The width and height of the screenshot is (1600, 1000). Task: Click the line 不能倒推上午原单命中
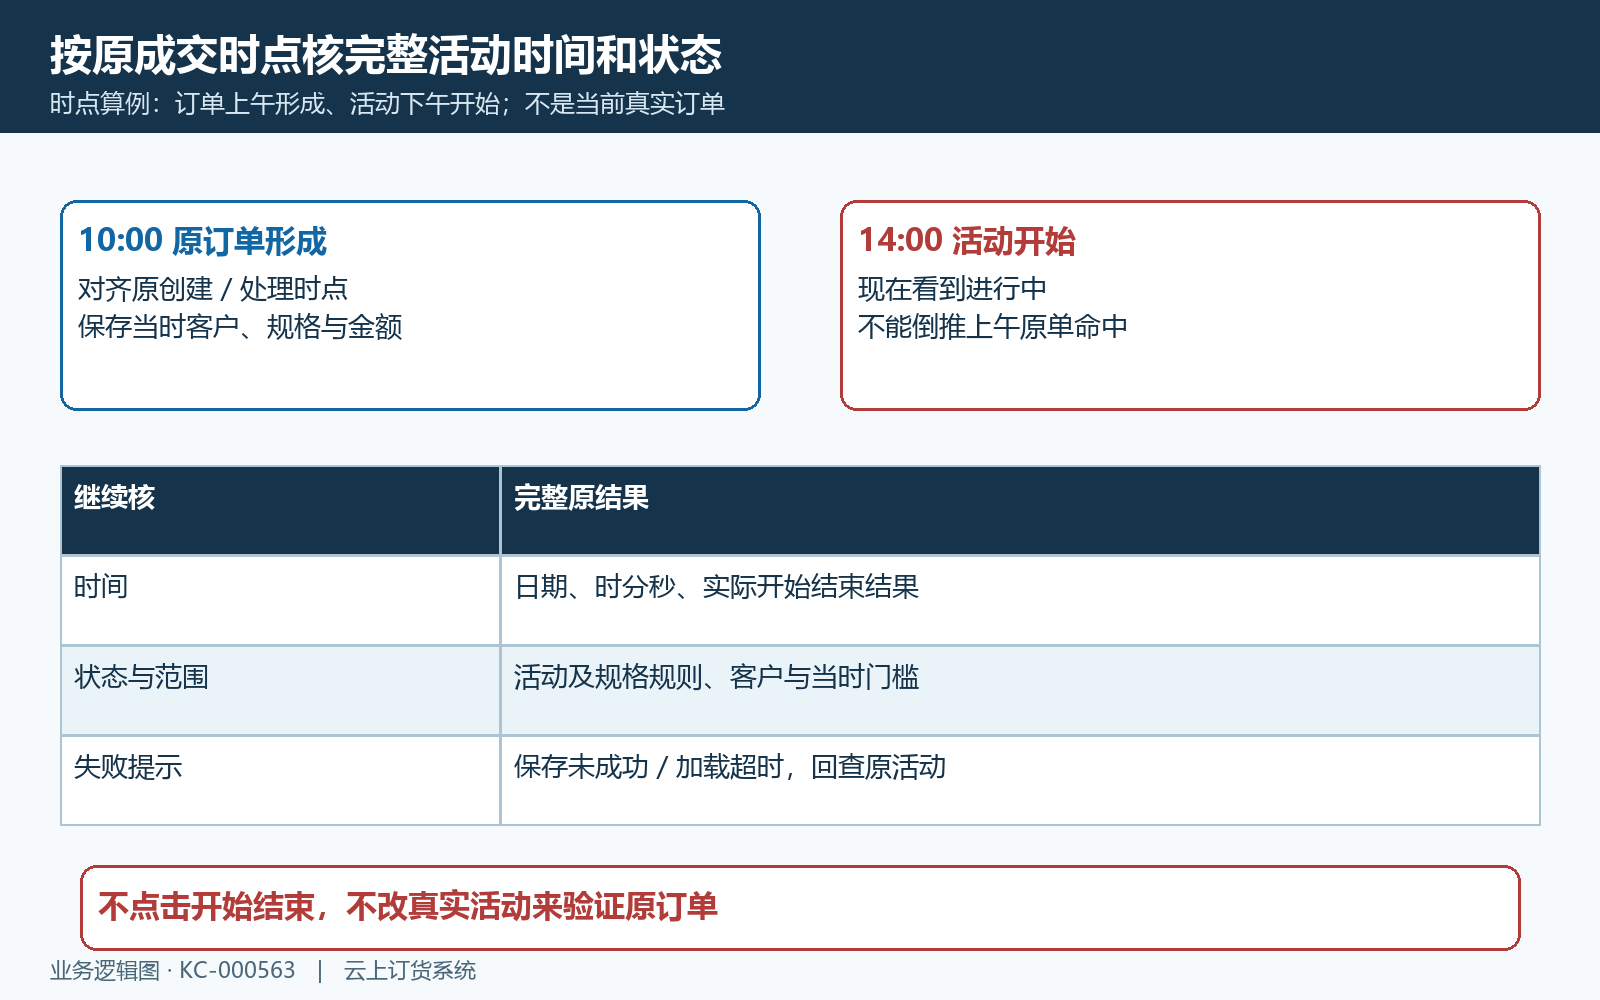point(993,327)
